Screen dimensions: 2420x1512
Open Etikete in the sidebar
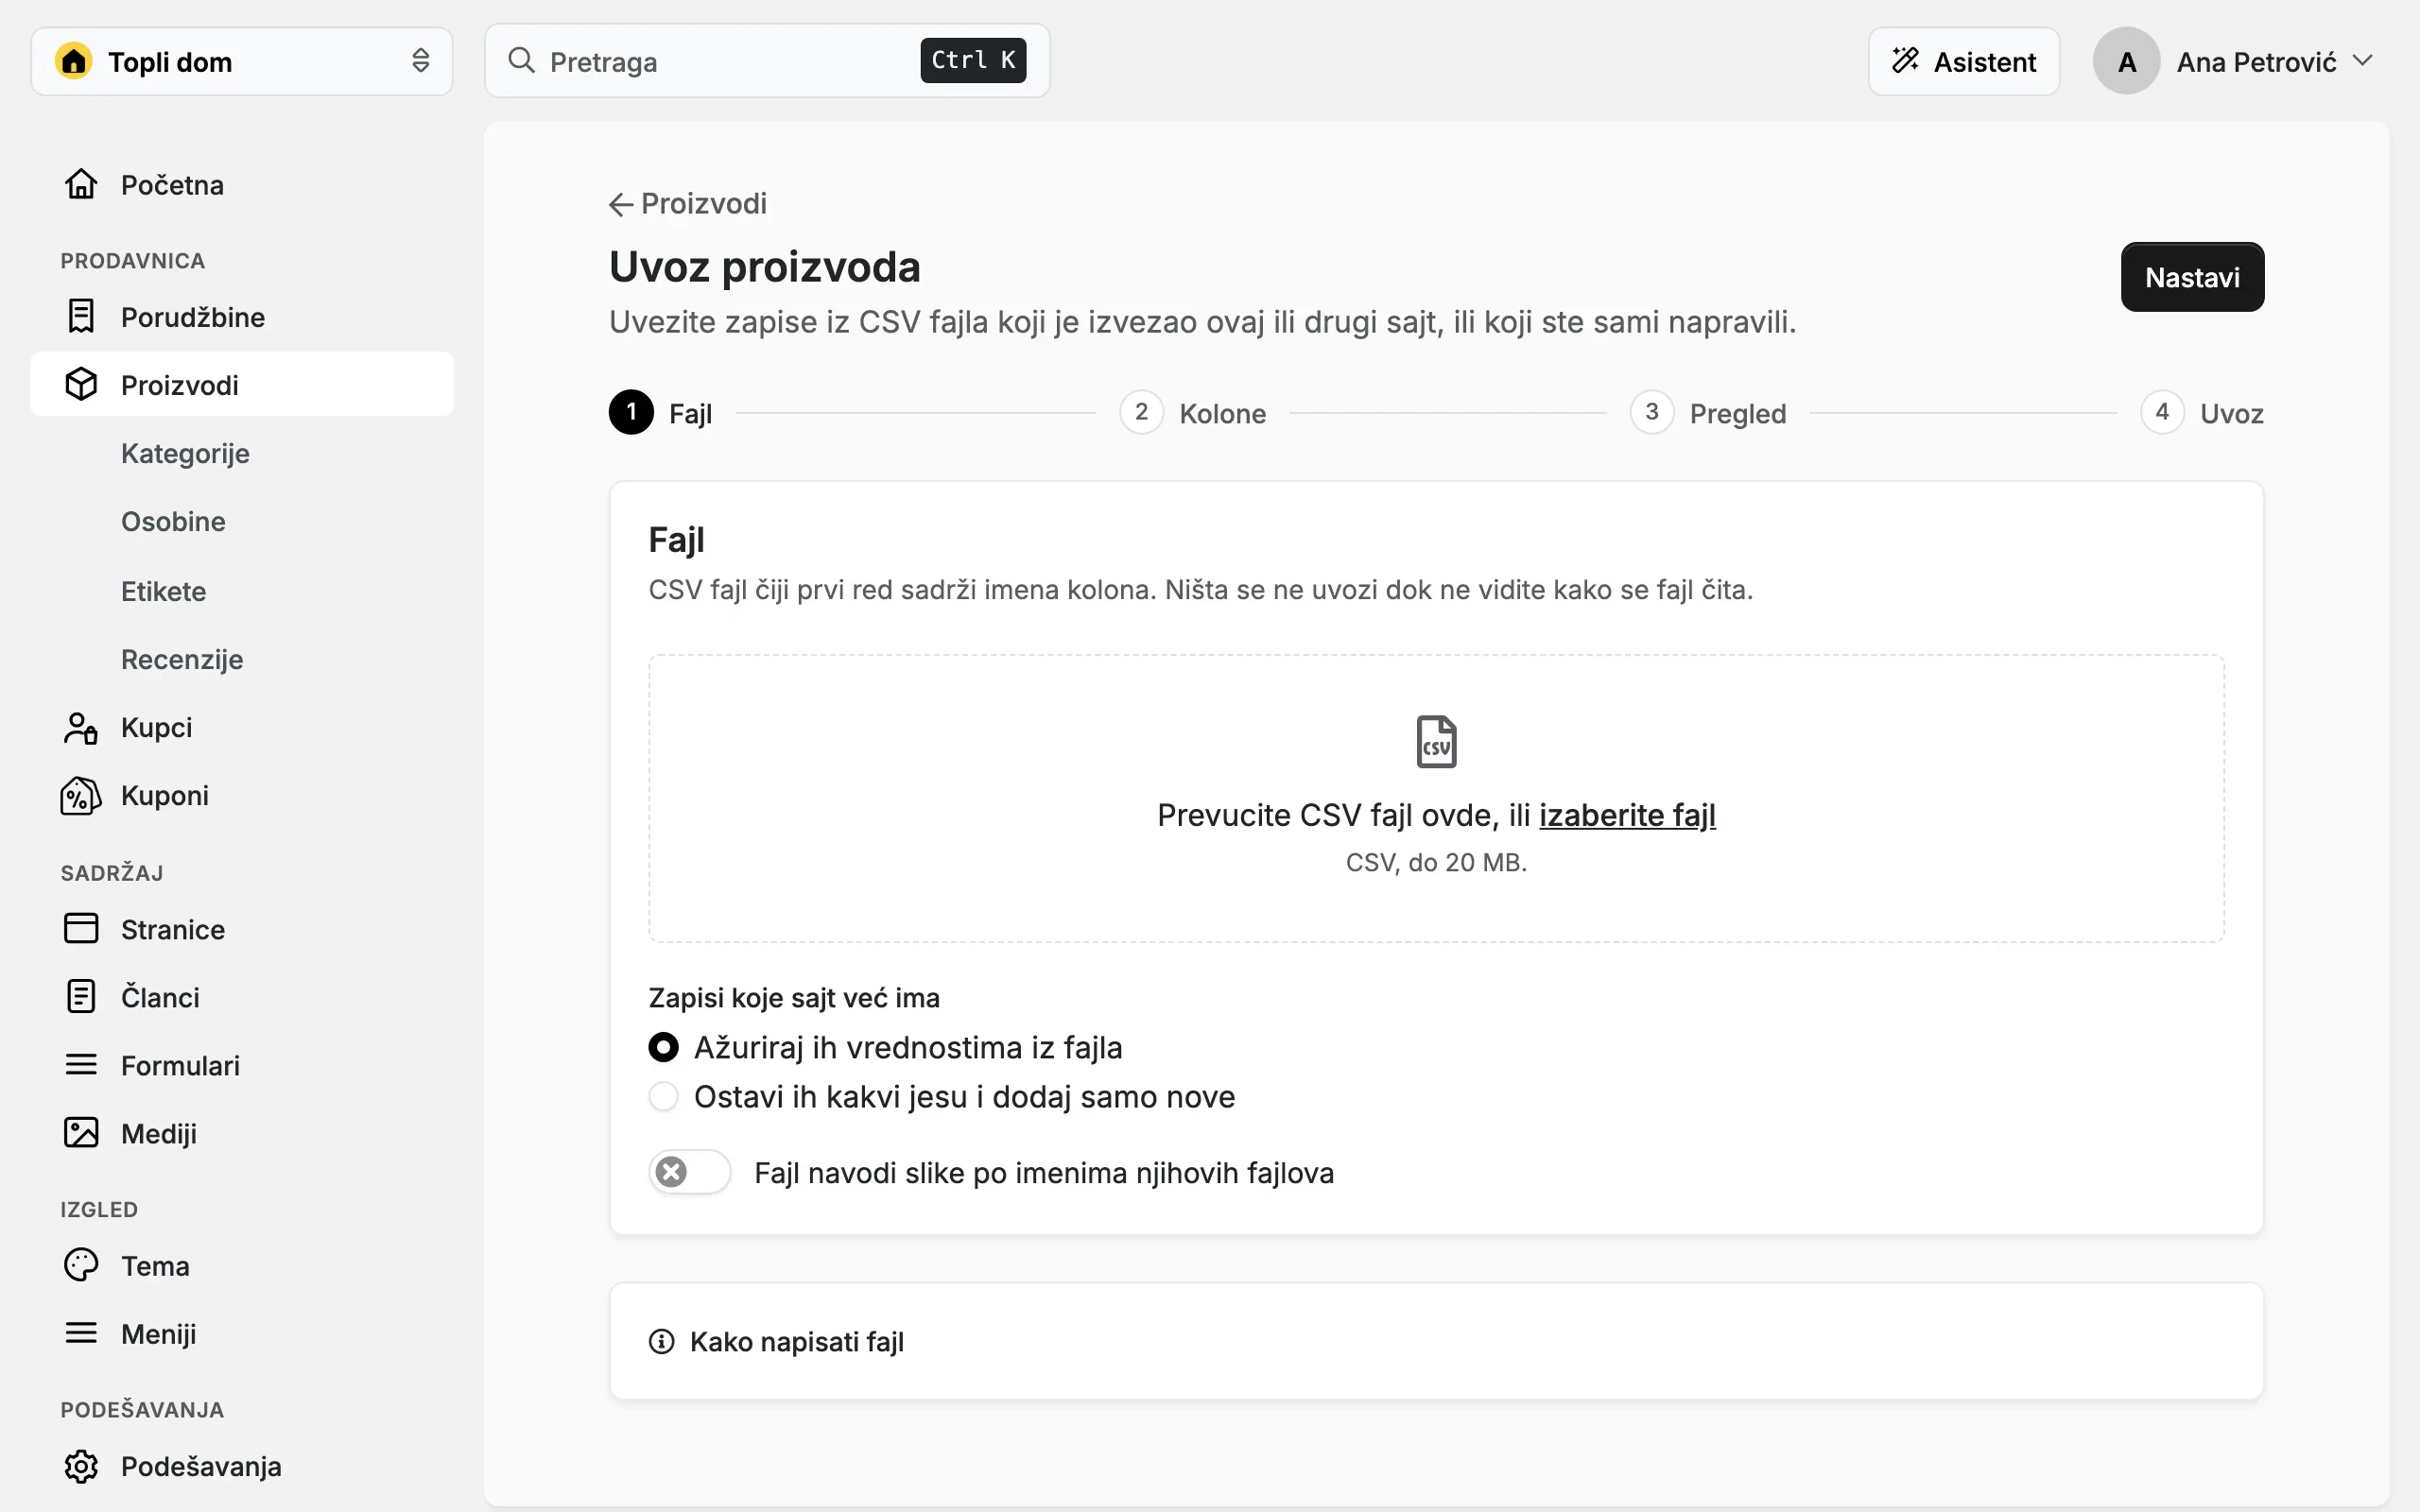tap(163, 591)
